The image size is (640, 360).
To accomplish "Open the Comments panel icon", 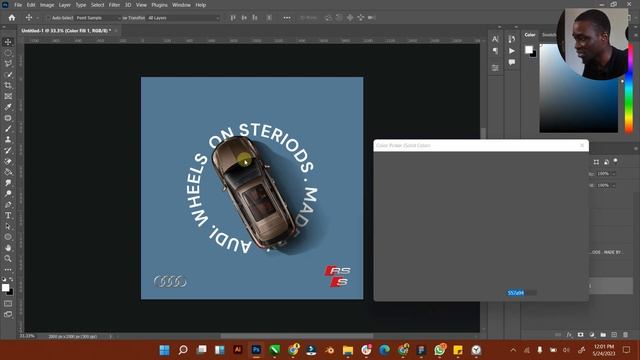I will 512,62.
